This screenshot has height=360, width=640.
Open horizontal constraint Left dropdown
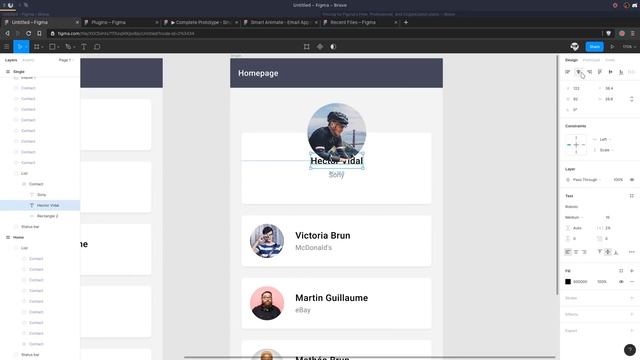(604, 140)
